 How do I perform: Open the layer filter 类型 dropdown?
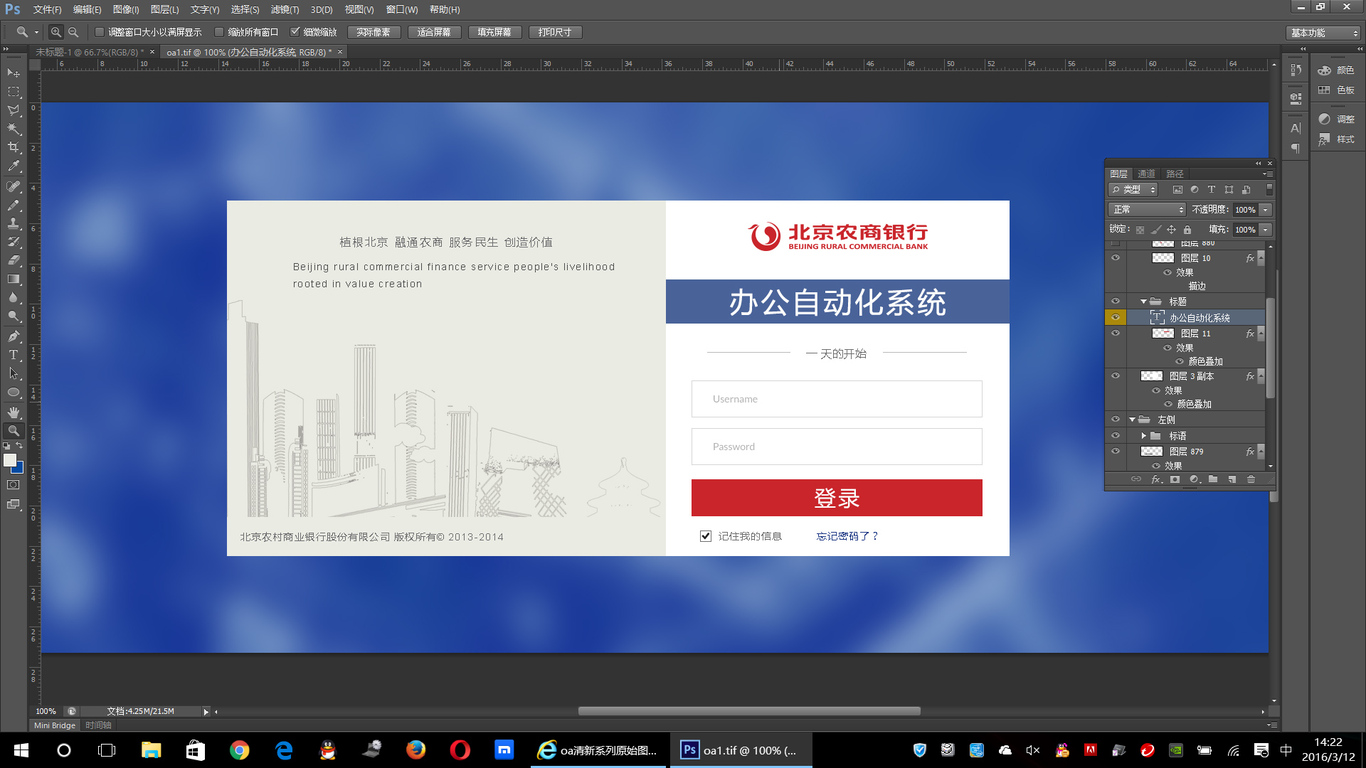coord(1133,189)
